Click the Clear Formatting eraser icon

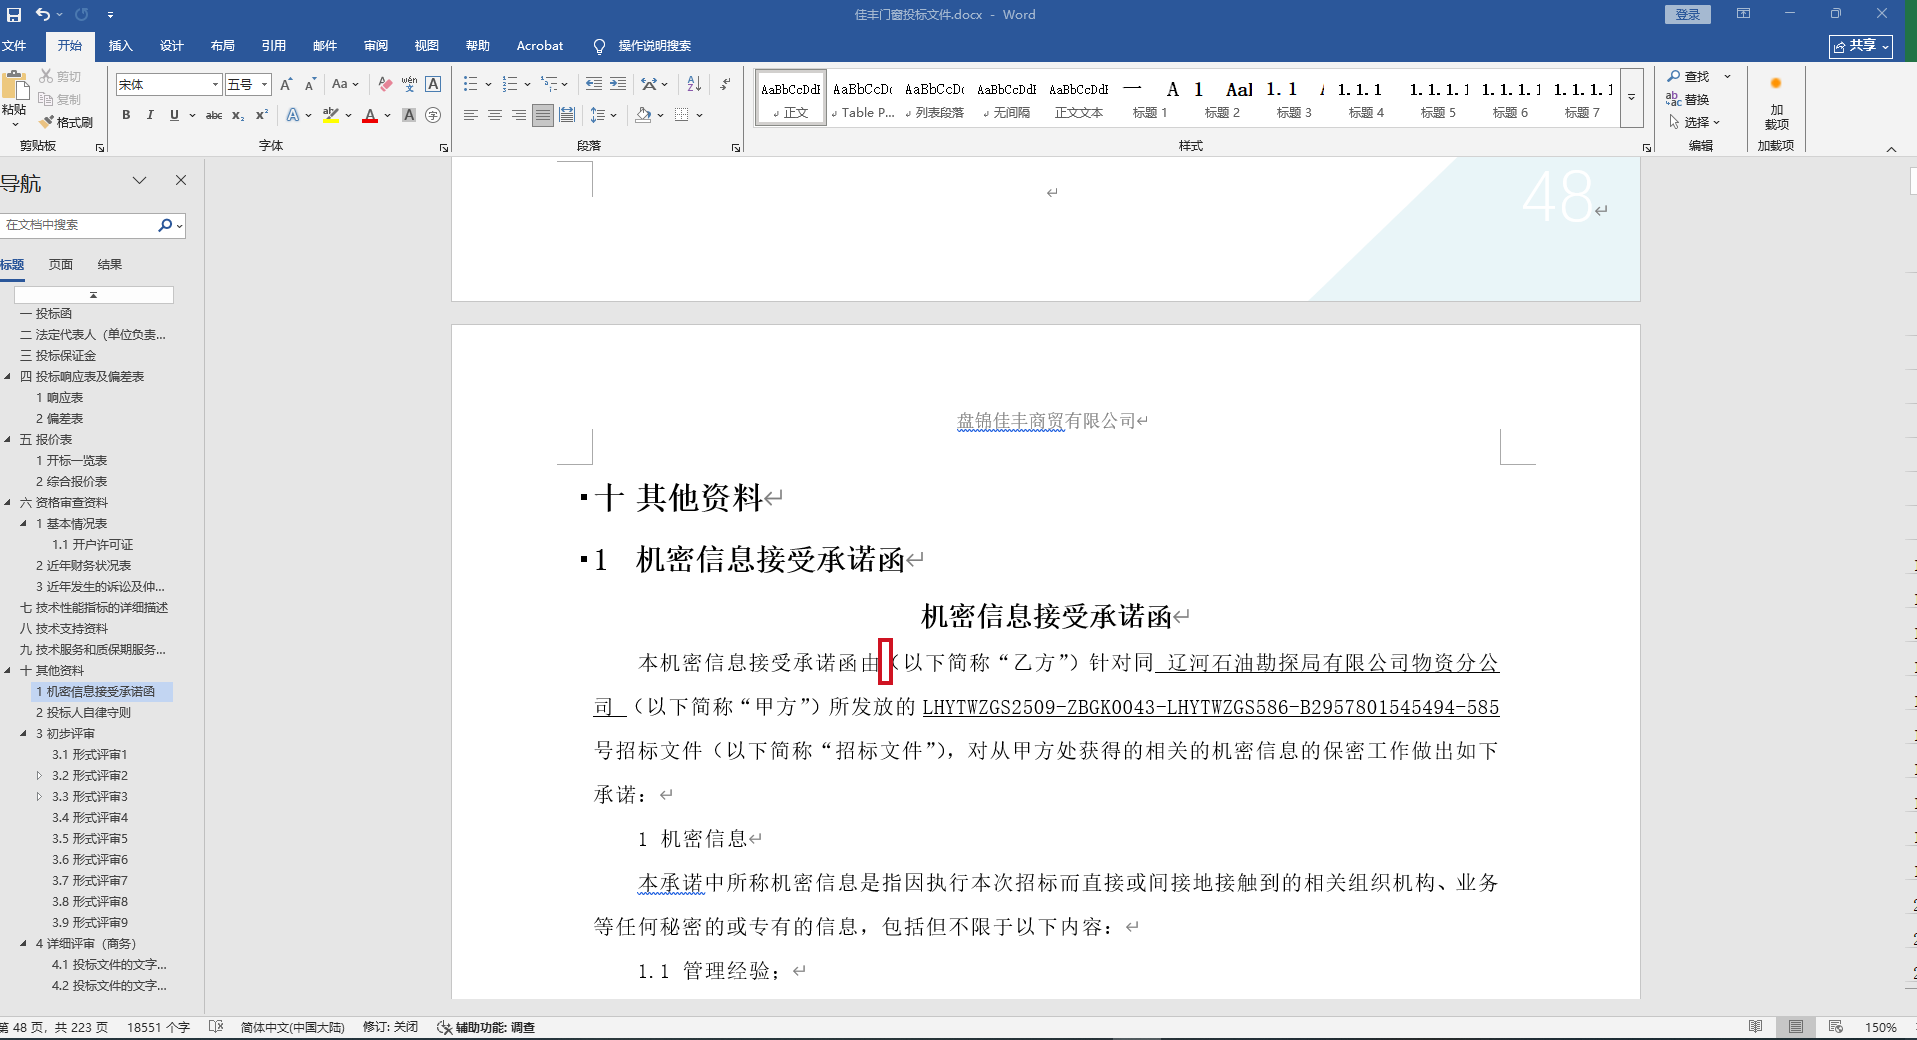tap(385, 84)
